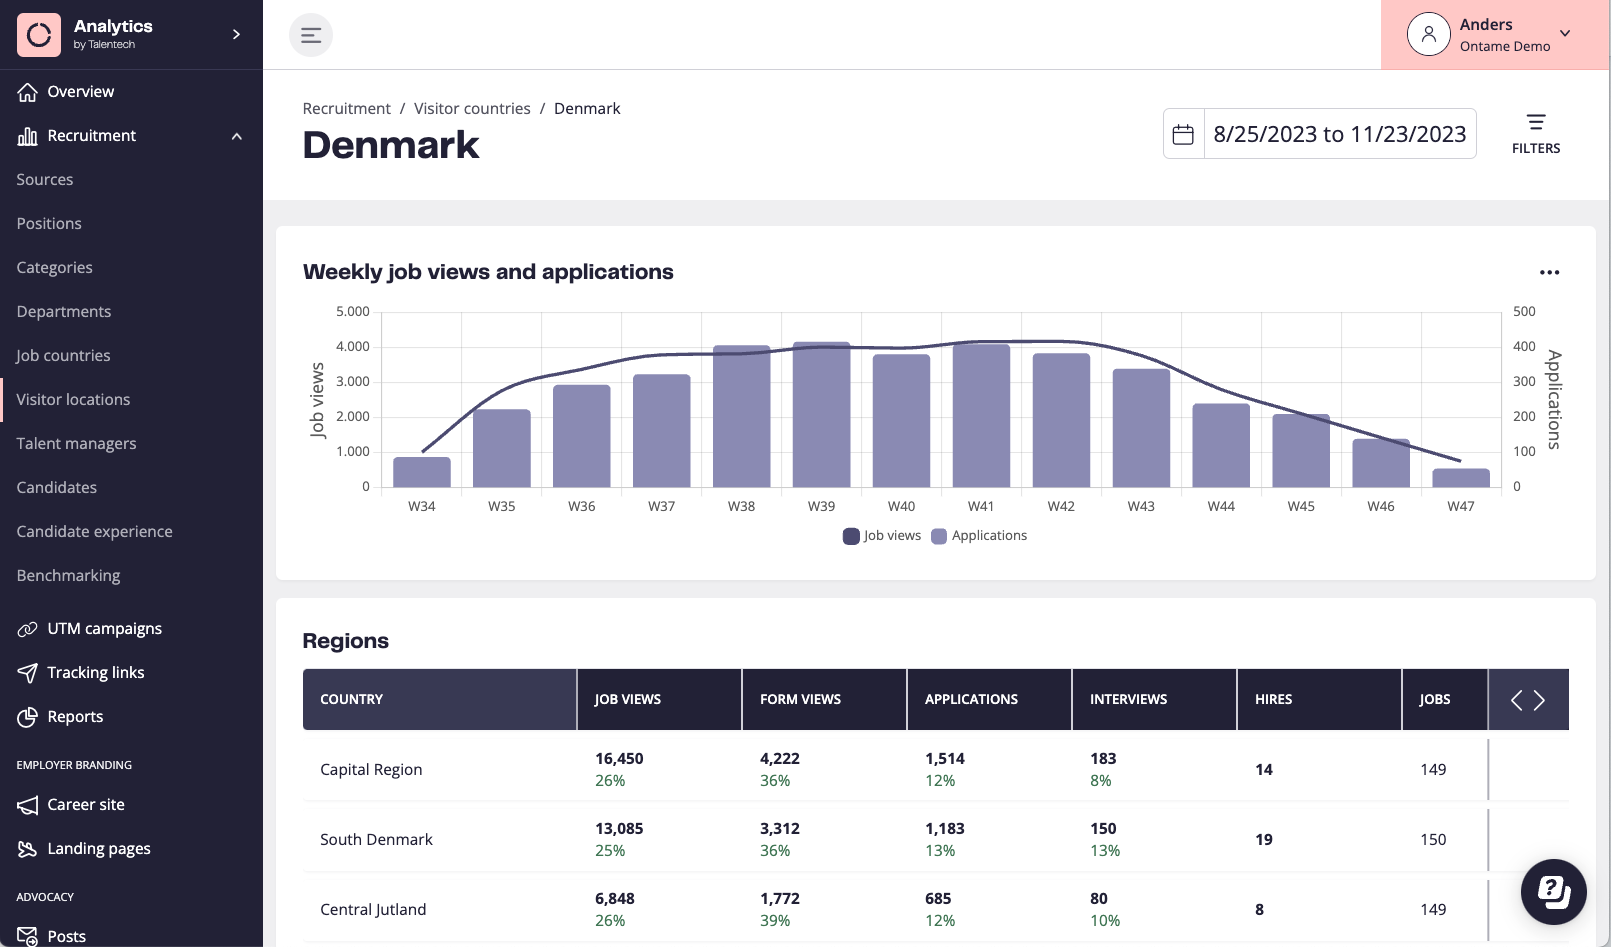Open Candidate experience page
This screenshot has height=947, width=1611.
pyautogui.click(x=94, y=532)
